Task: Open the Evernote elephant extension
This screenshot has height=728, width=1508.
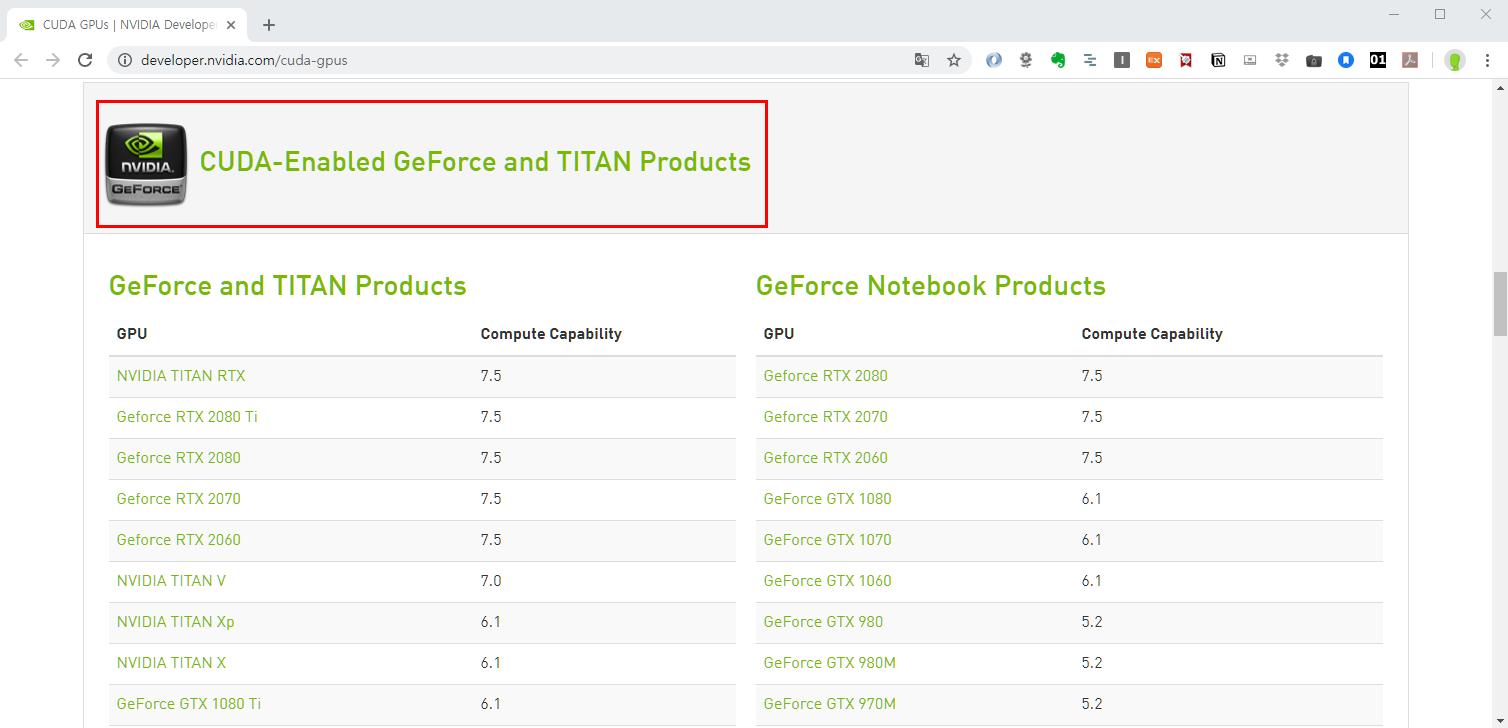Action: [x=1058, y=60]
